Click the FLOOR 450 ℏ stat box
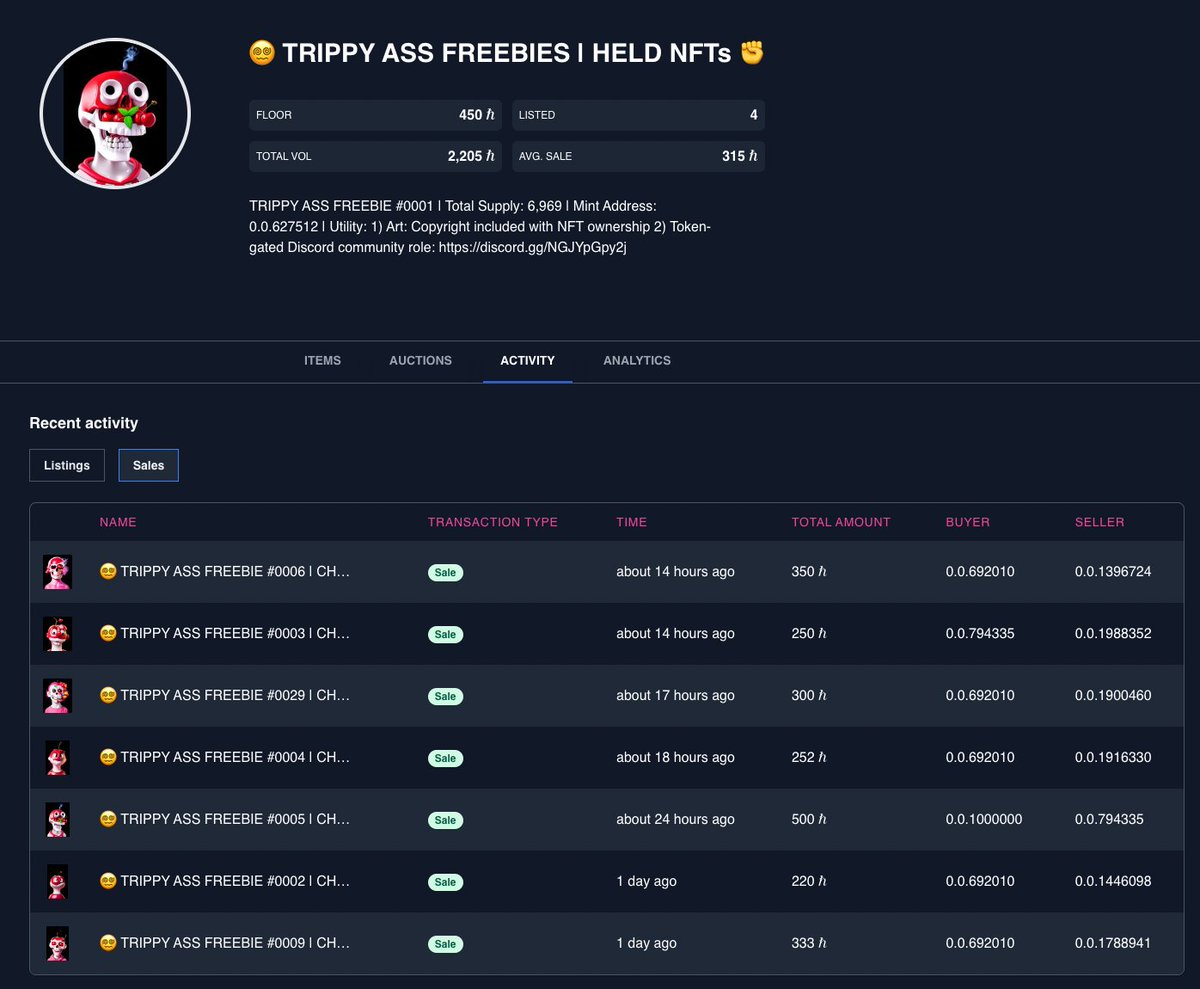This screenshot has height=989, width=1200. point(375,115)
